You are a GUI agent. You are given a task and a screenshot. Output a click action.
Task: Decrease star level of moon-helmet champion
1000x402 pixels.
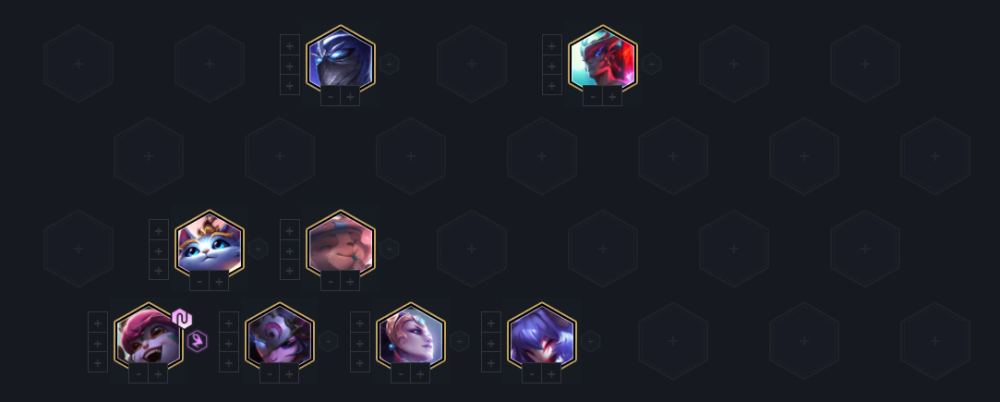270,373
